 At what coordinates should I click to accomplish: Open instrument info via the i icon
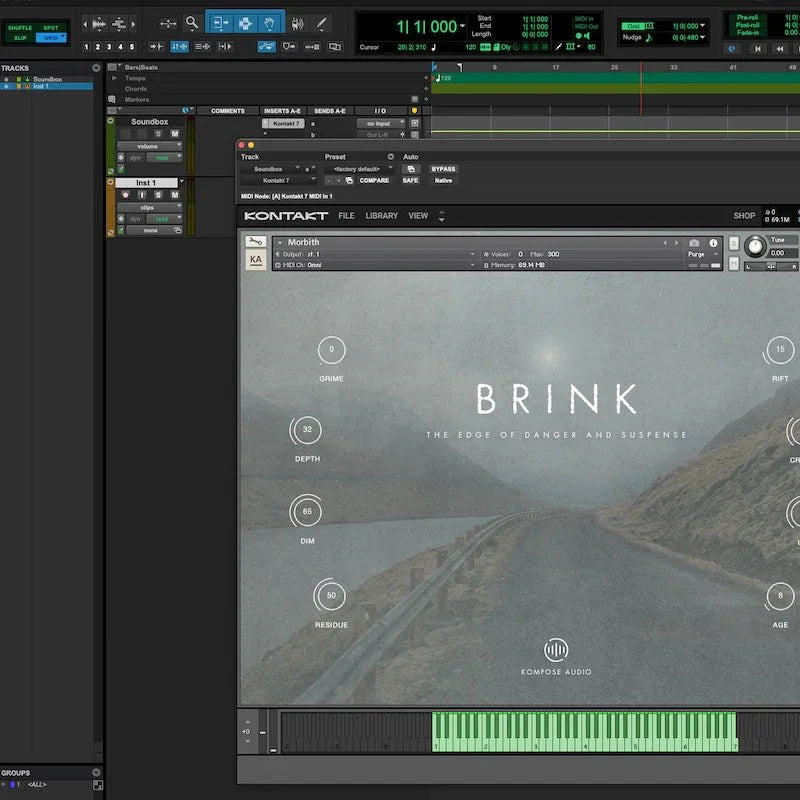click(712, 241)
